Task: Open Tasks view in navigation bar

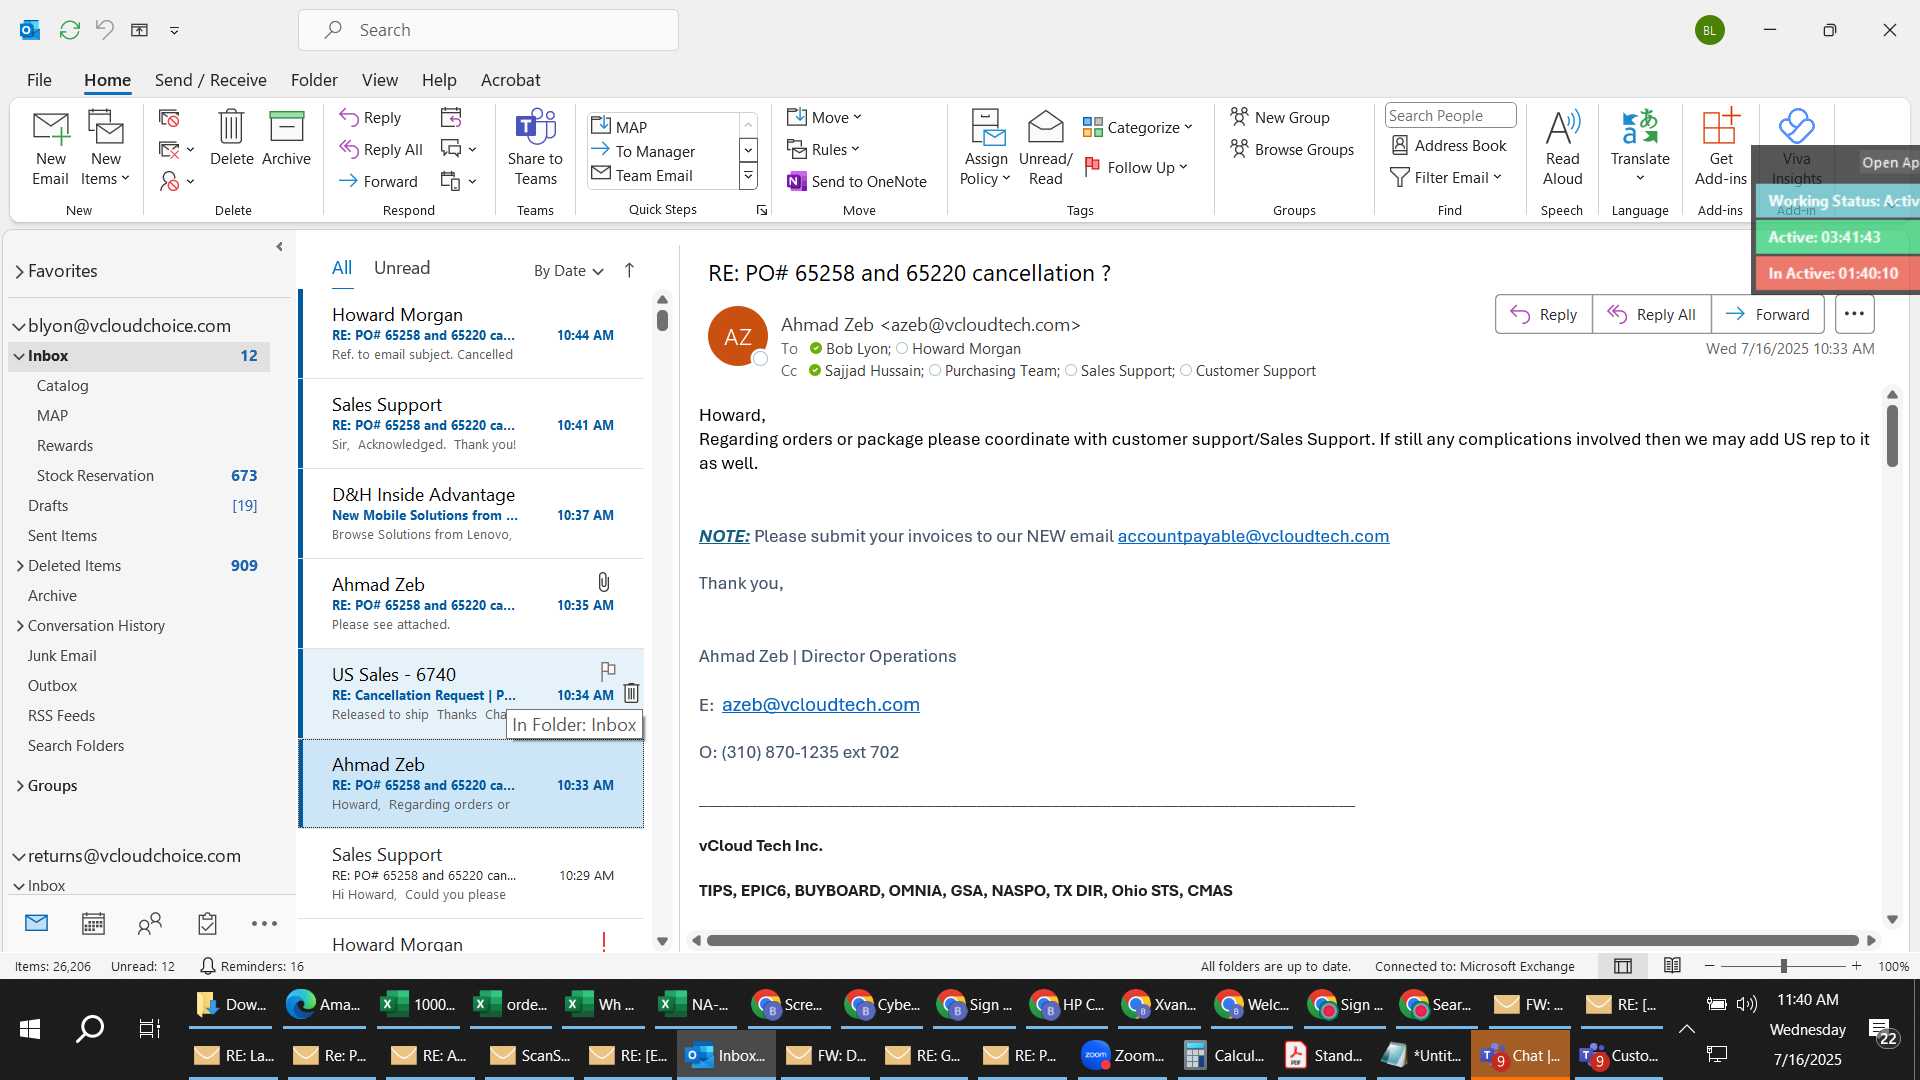Action: pyautogui.click(x=207, y=924)
